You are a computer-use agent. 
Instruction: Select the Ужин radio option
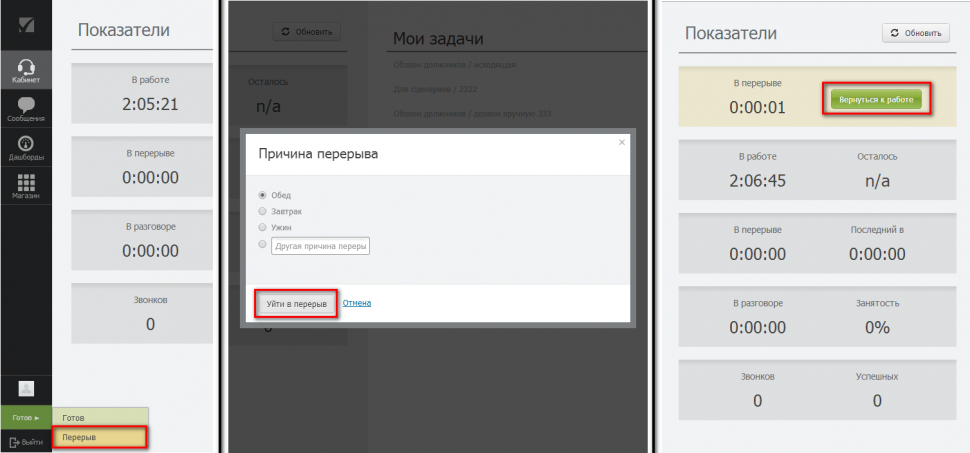tap(263, 227)
